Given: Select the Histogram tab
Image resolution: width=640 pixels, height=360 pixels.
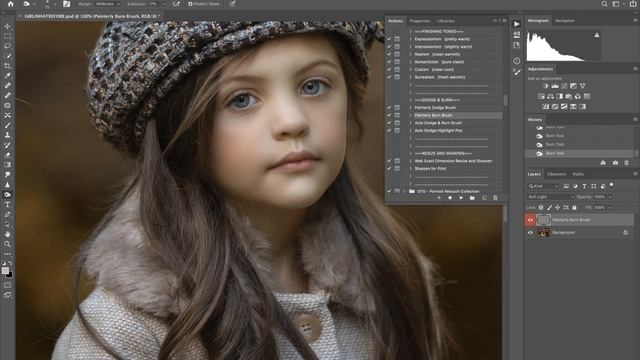Looking at the screenshot, I should click(538, 20).
